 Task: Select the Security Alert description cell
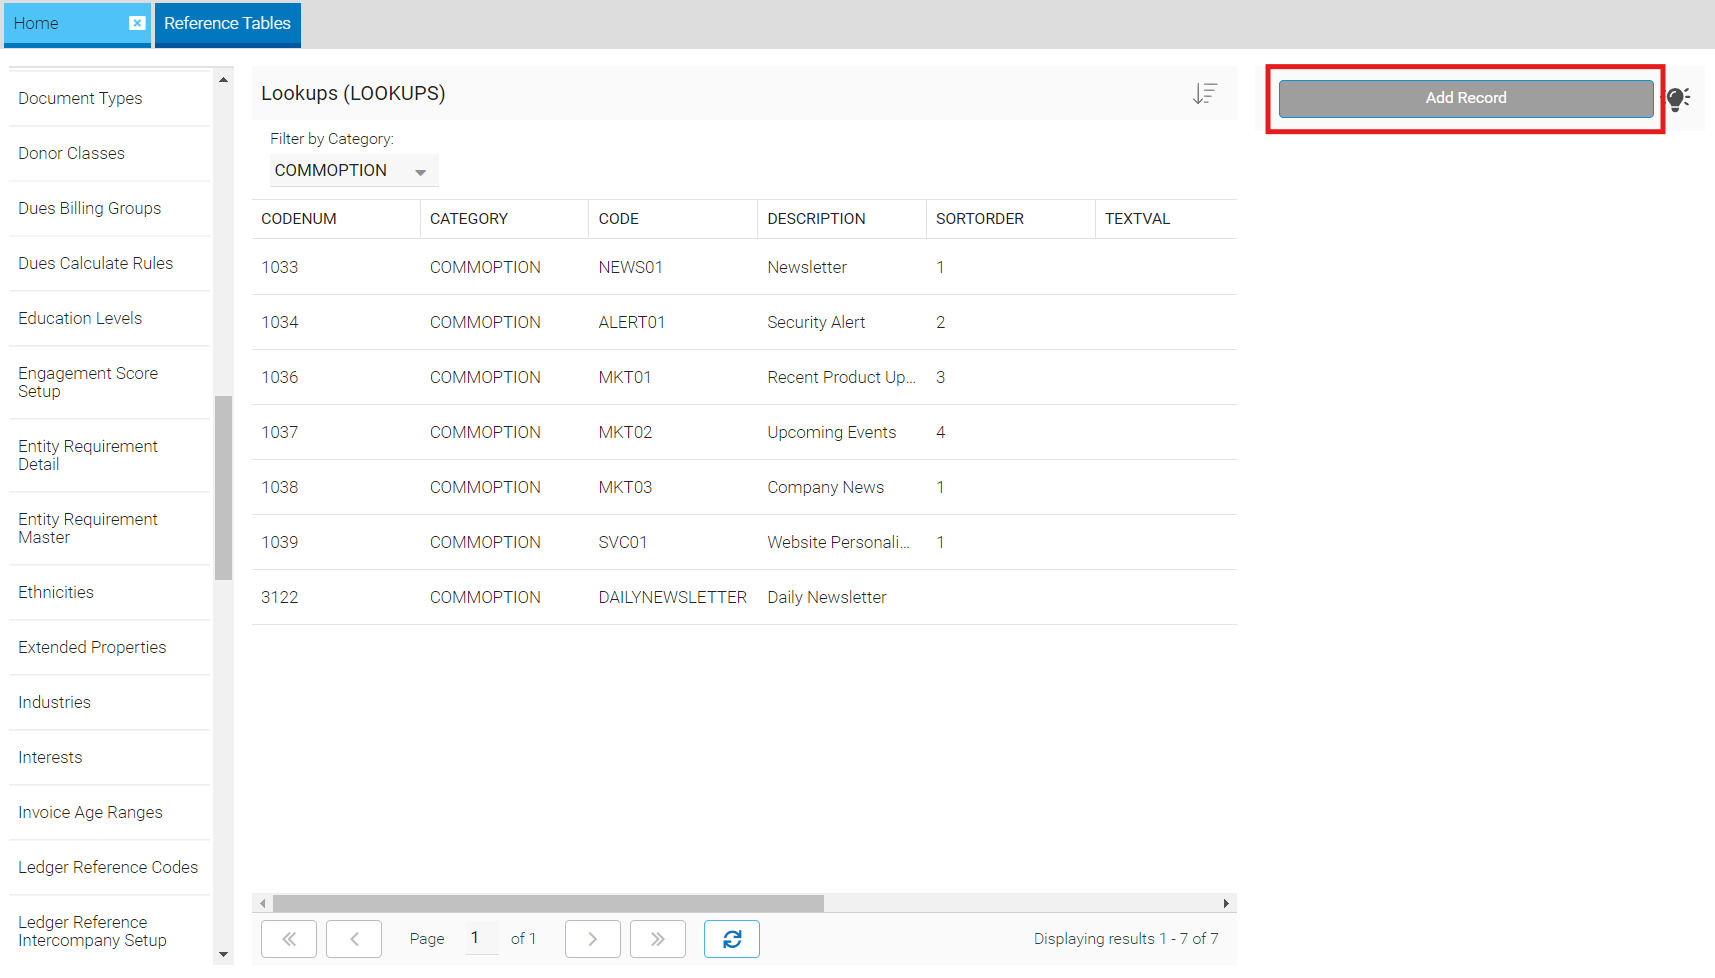coord(842,322)
